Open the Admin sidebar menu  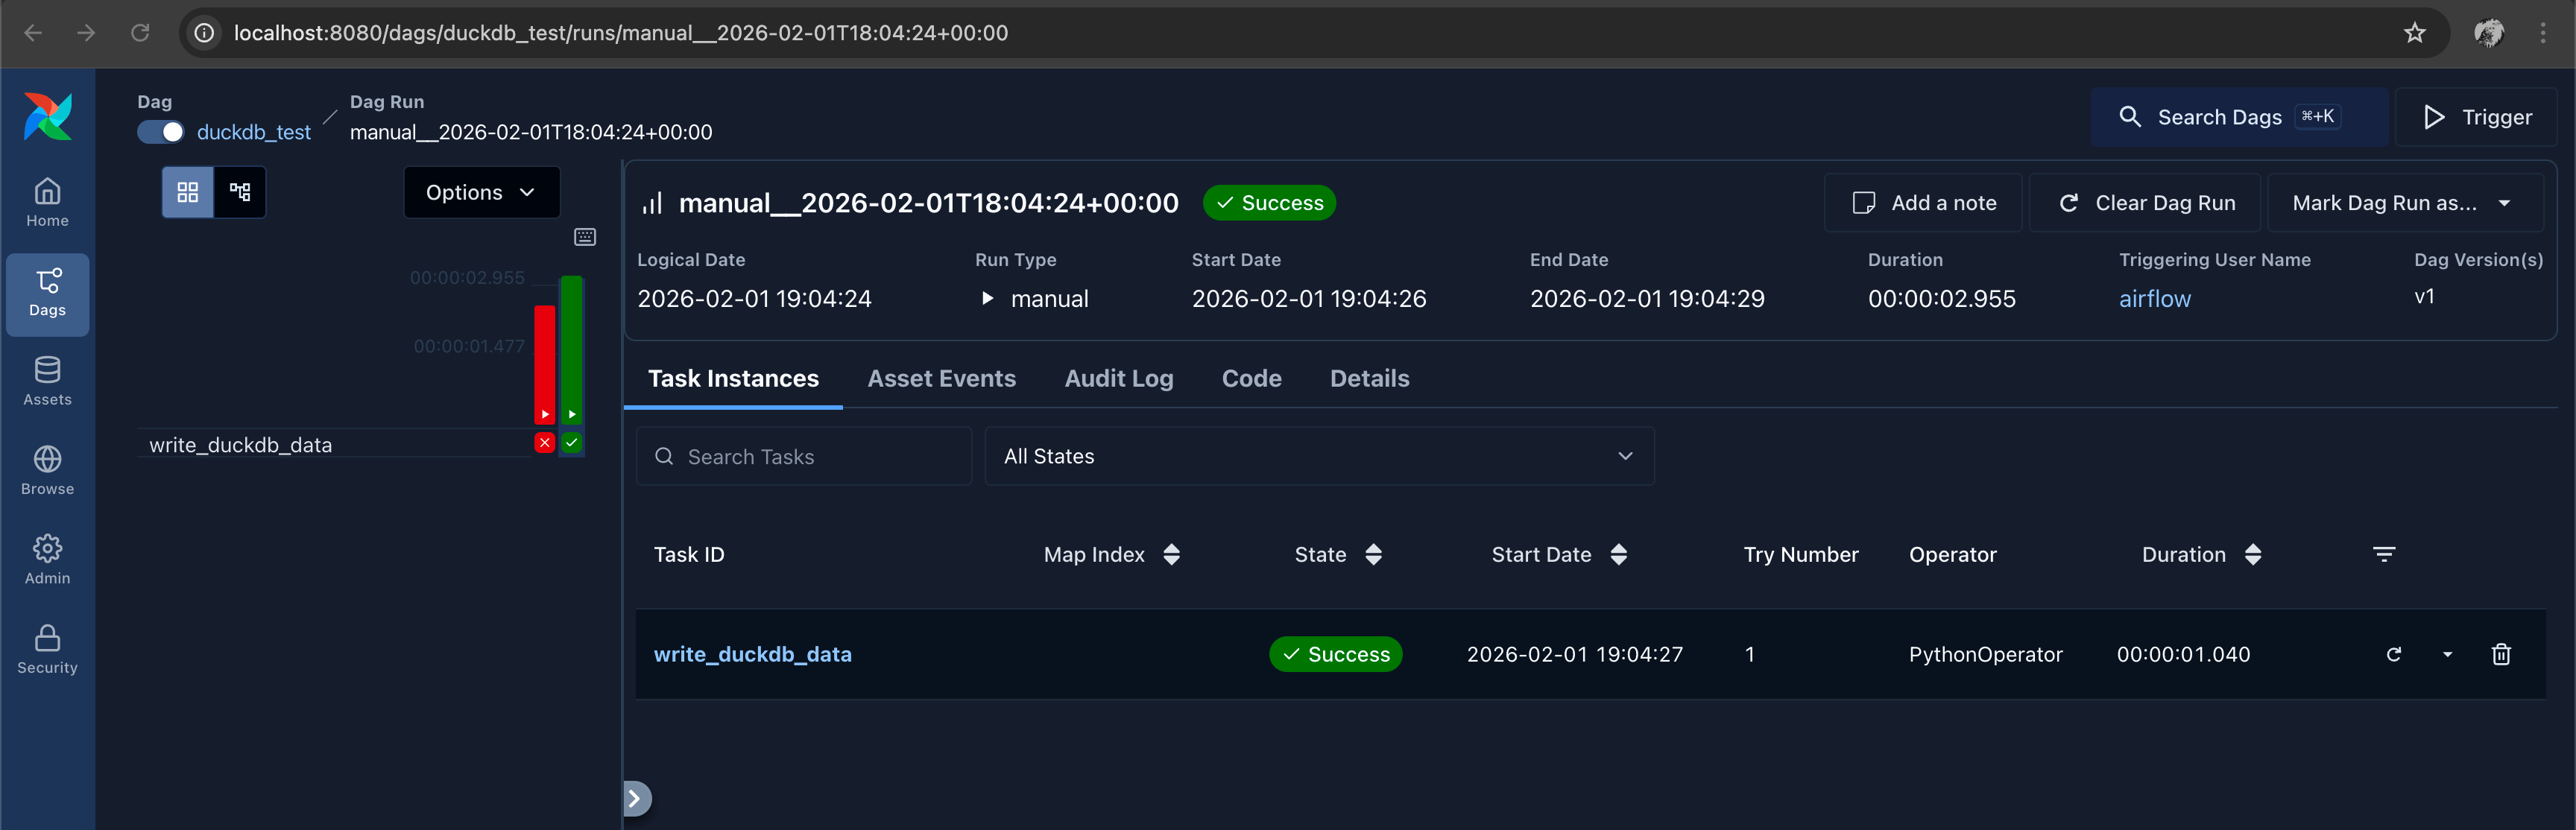(47, 561)
